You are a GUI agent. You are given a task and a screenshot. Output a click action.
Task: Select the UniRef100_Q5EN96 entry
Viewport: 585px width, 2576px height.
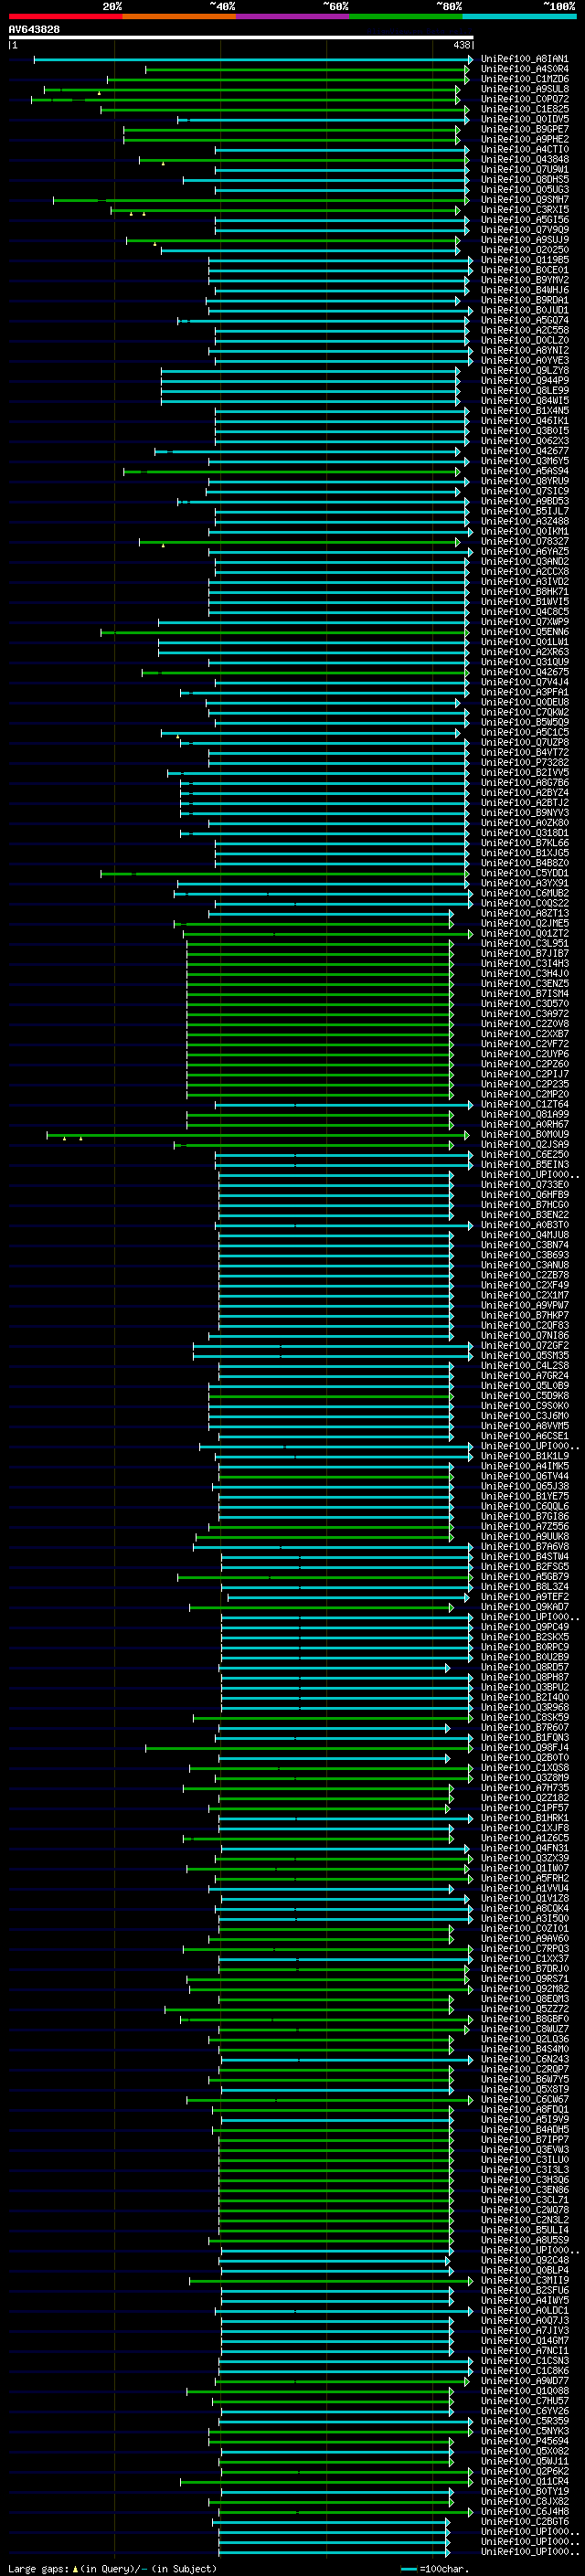pyautogui.click(x=524, y=632)
